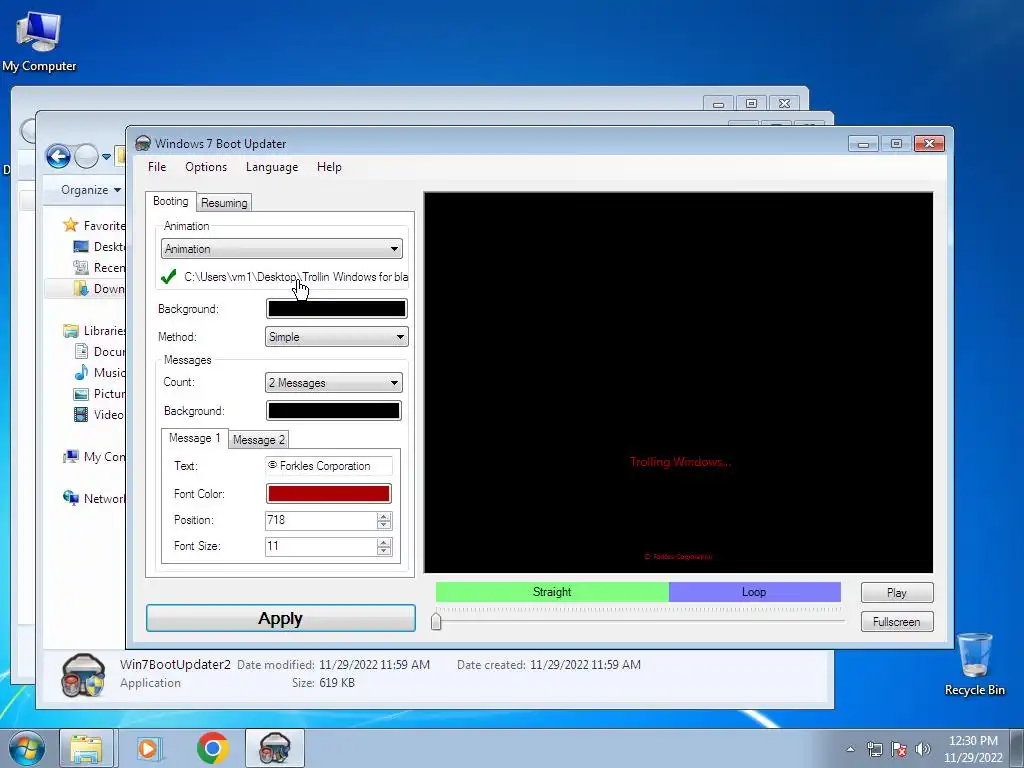Image resolution: width=1024 pixels, height=768 pixels.
Task: Select Music library in Explorer sidebar
Action: pos(99,372)
